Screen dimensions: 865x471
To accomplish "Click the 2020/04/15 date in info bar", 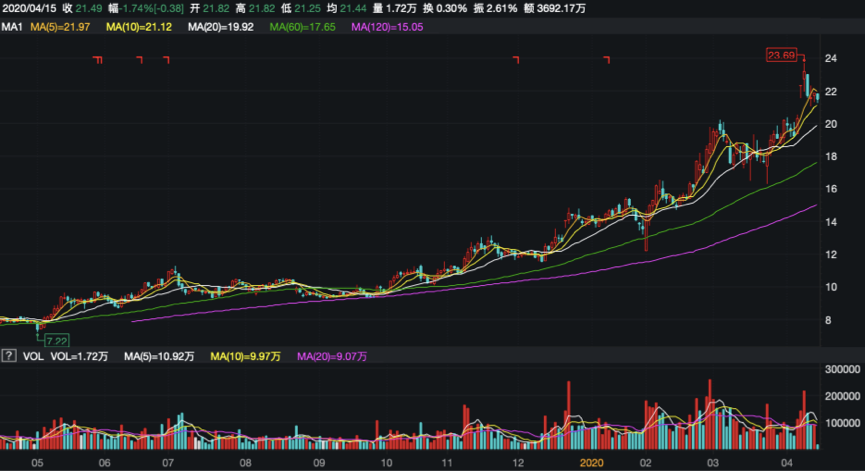I will [x=29, y=8].
